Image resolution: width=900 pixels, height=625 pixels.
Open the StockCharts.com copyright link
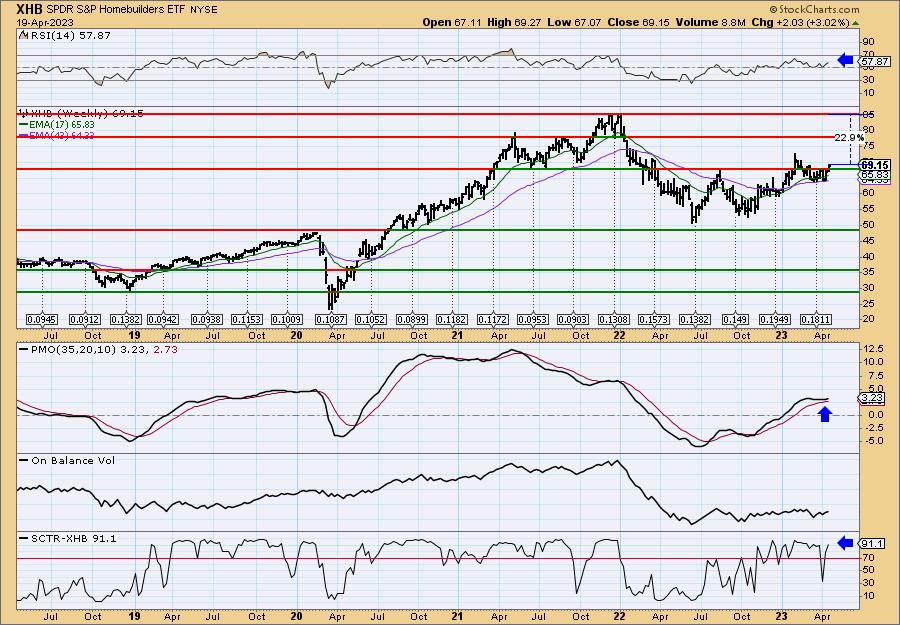point(814,9)
